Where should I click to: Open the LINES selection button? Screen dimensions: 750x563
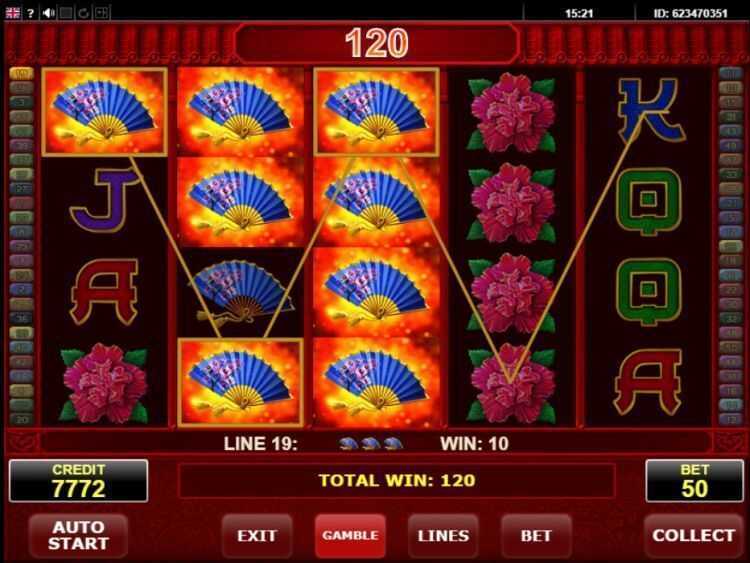[443, 536]
